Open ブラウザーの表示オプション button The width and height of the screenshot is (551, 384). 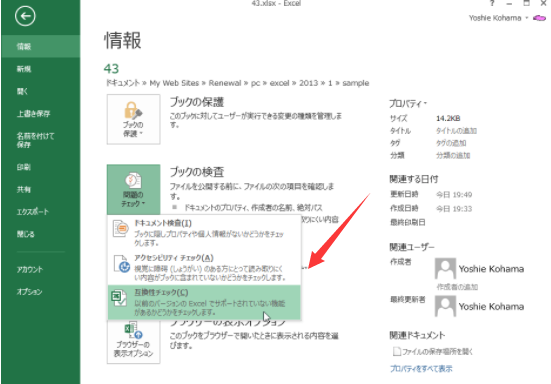click(x=134, y=341)
